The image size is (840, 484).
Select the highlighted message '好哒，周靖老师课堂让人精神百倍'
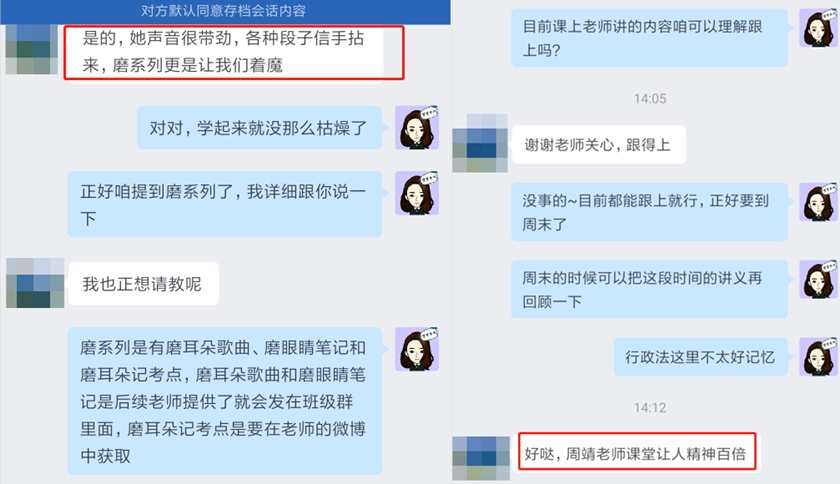(636, 452)
